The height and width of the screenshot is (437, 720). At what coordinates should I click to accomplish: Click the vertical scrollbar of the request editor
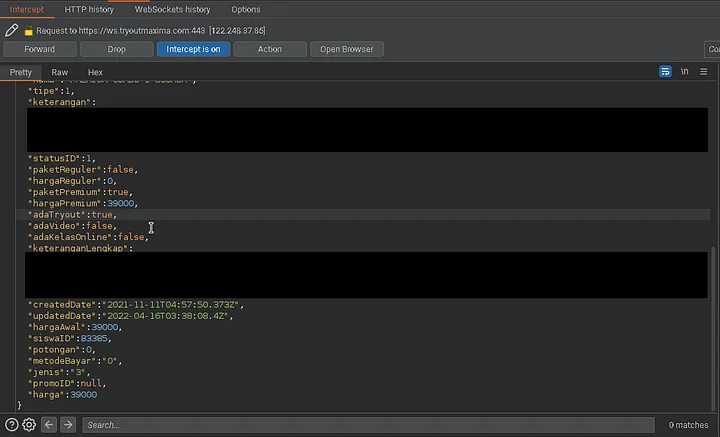(x=714, y=328)
